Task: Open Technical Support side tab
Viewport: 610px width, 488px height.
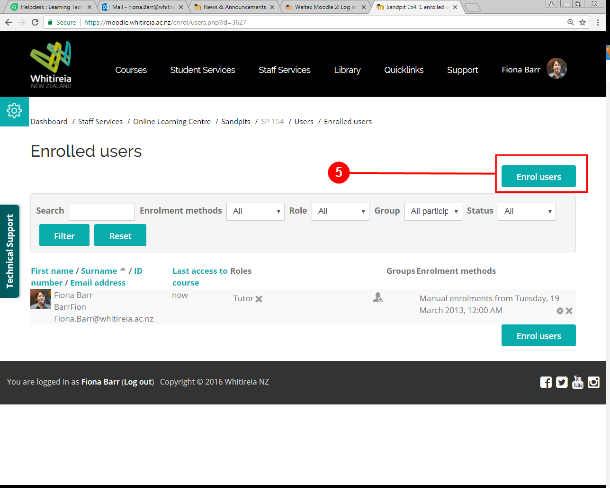Action: point(10,251)
